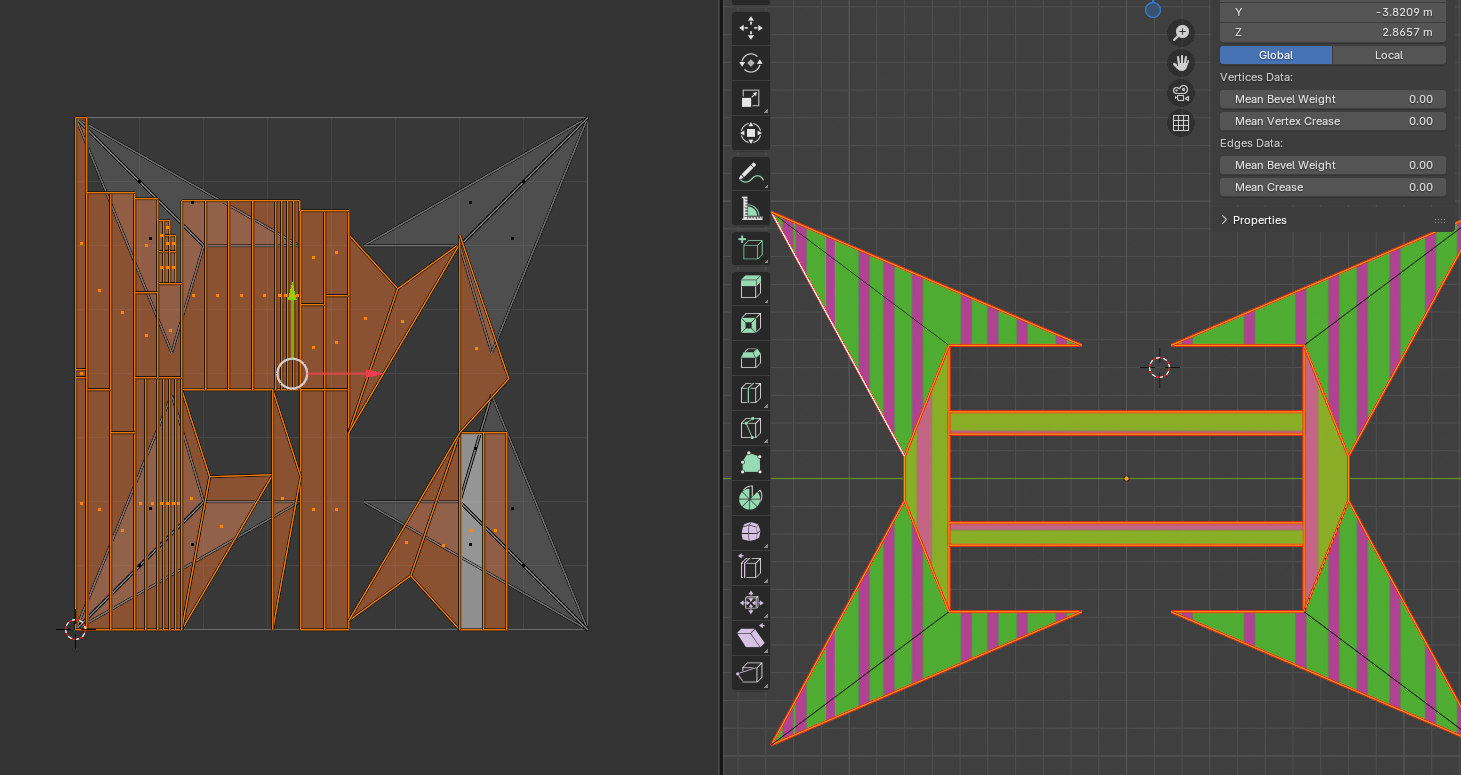Select the Add Cube tool
1461x775 pixels.
pyautogui.click(x=751, y=247)
